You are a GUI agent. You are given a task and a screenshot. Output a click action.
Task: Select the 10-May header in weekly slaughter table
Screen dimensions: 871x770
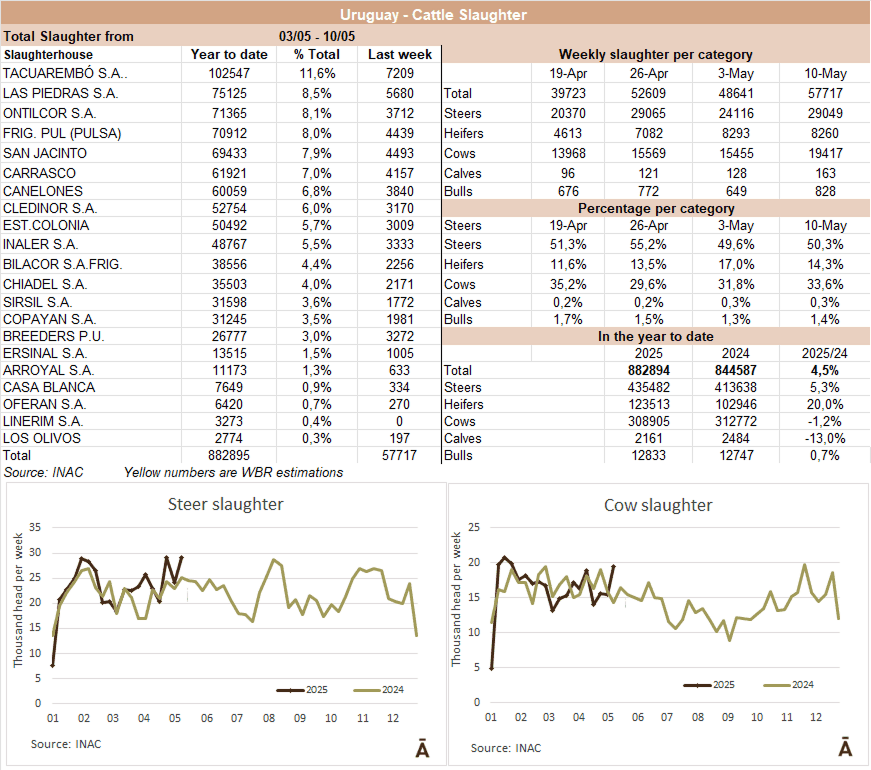click(x=826, y=73)
